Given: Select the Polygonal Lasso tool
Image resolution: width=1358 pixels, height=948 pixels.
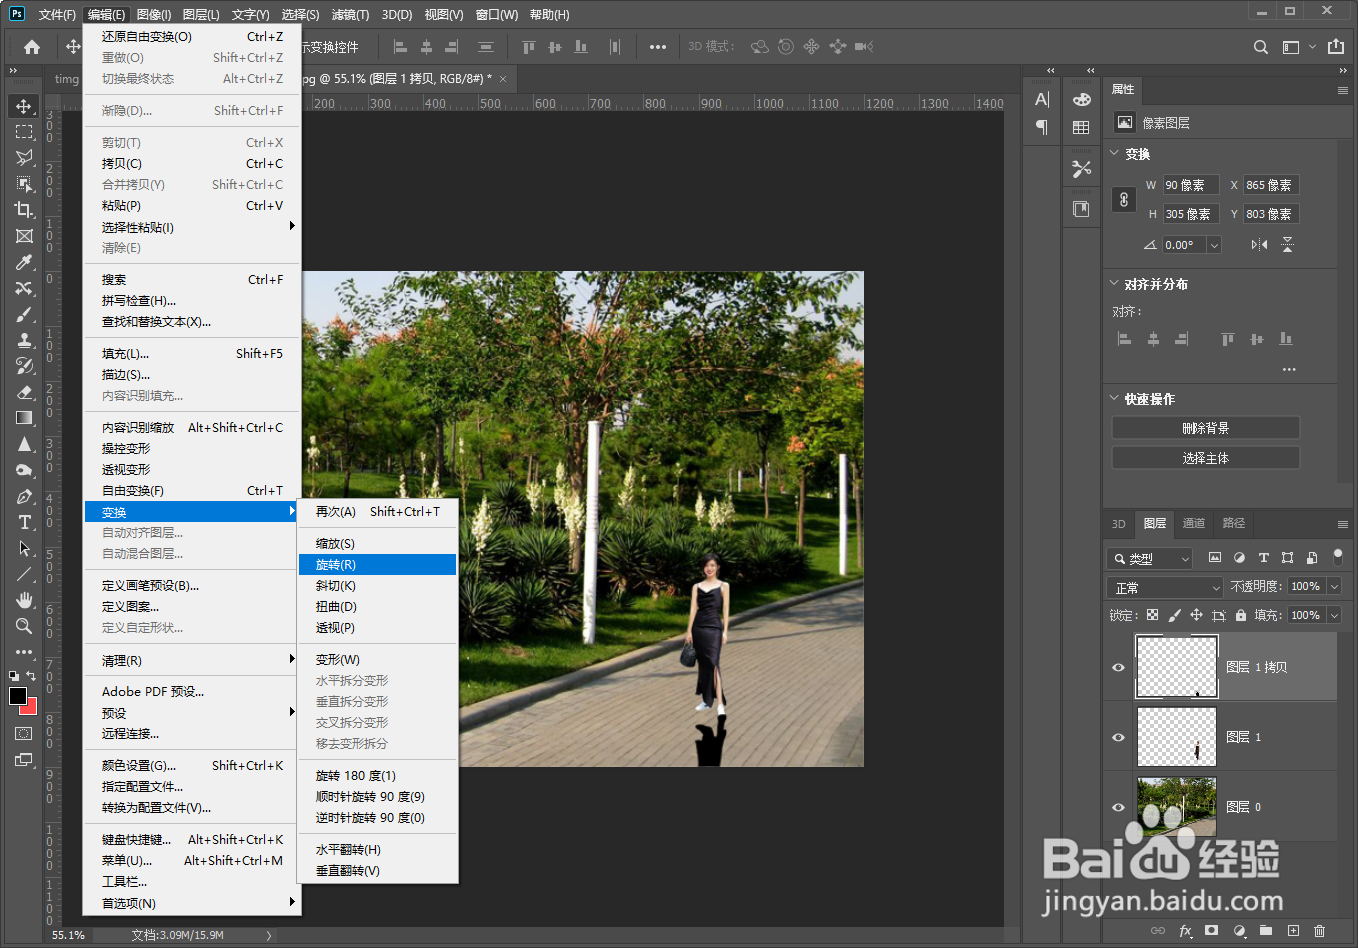Looking at the screenshot, I should [24, 158].
